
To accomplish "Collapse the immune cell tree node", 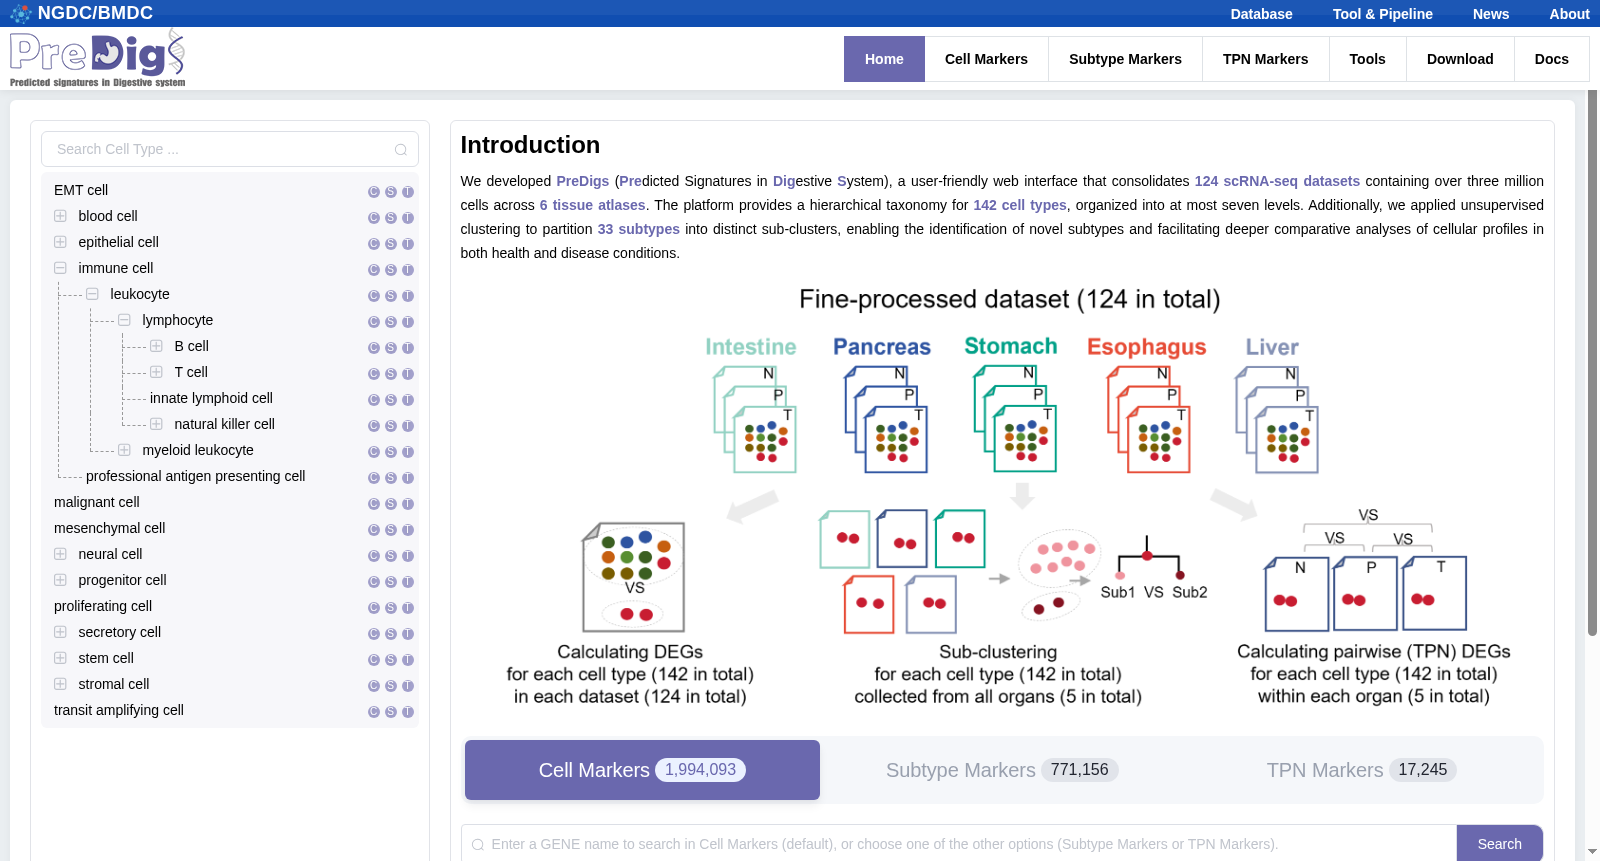I will click(60, 268).
